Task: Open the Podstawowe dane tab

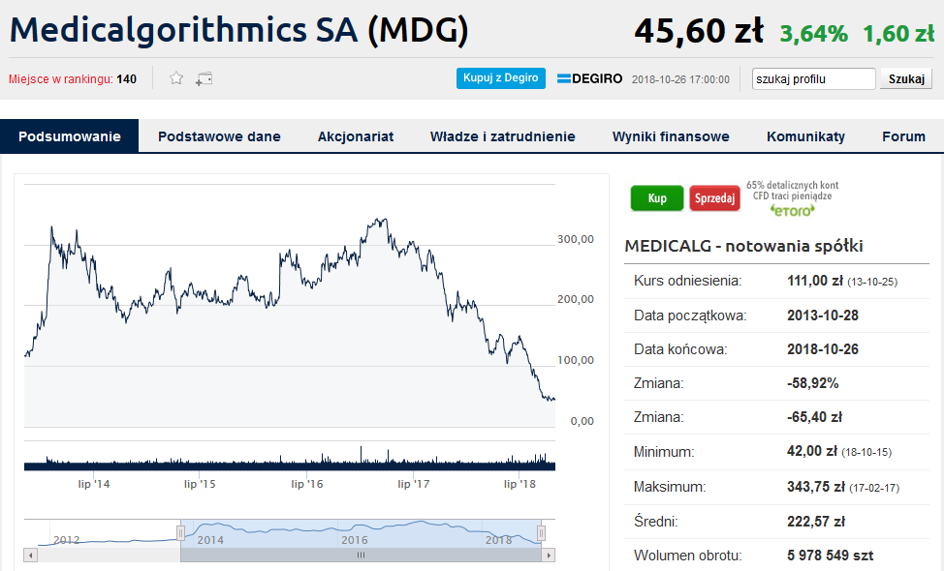Action: coord(219,136)
